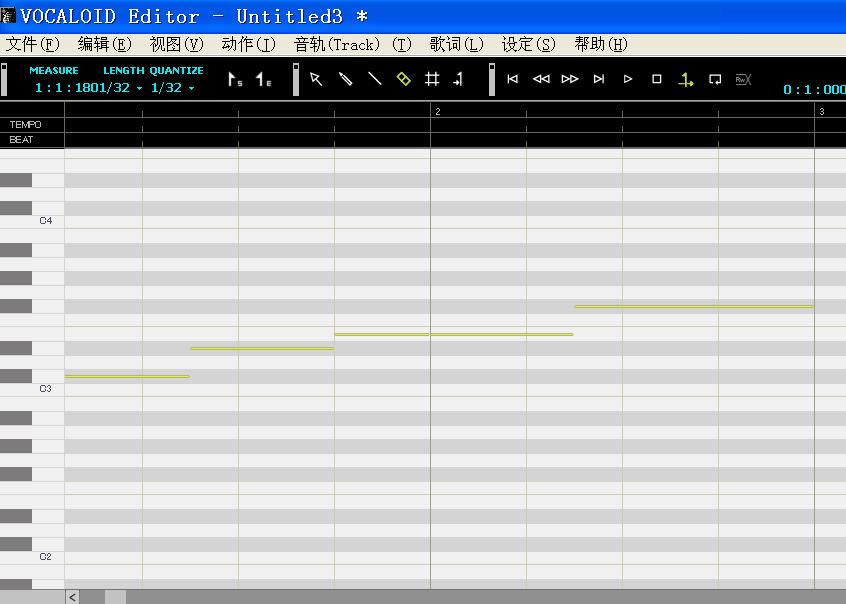Toggle the grid display icon
This screenshot has height=604, width=846.
(x=432, y=79)
